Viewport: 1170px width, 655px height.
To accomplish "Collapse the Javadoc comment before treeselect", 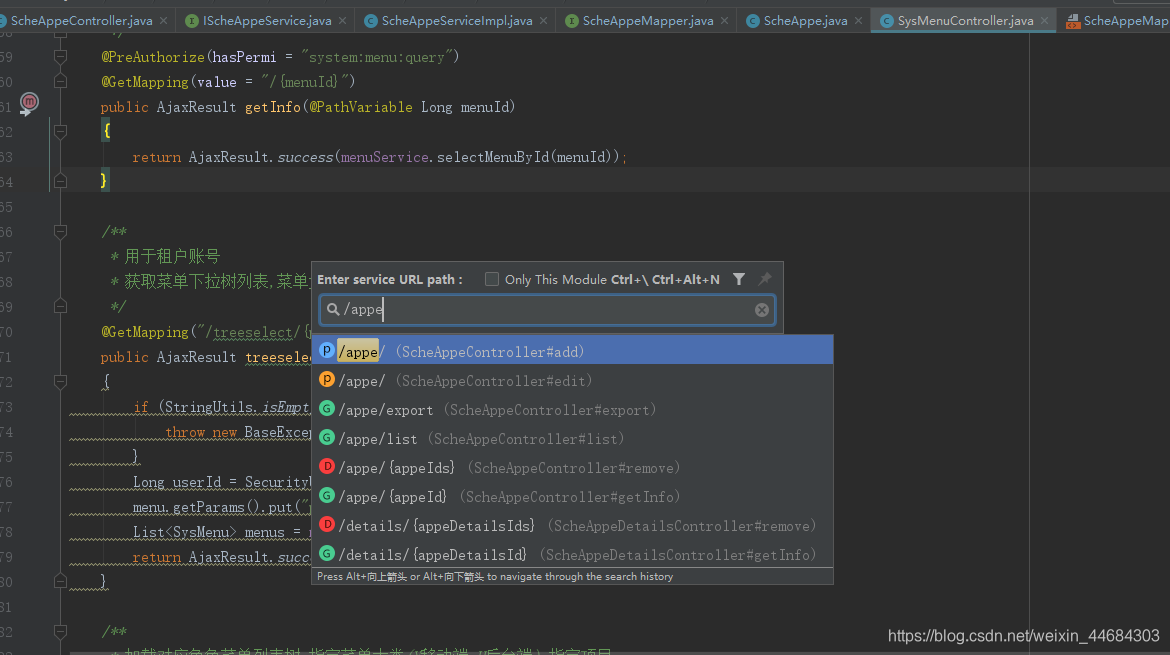I will tap(60, 231).
